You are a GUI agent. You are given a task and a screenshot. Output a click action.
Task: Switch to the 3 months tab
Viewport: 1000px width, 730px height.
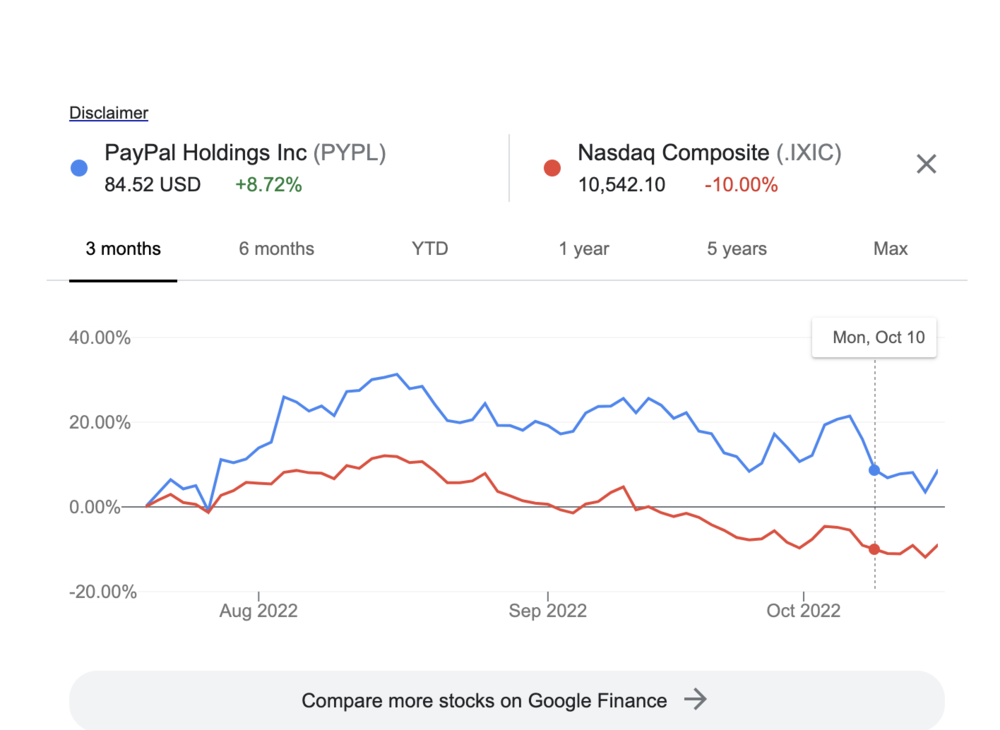[x=123, y=249]
